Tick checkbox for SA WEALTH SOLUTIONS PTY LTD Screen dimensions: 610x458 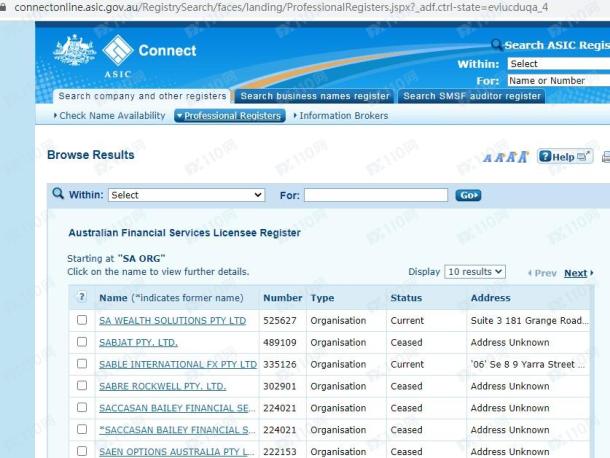[x=82, y=320]
